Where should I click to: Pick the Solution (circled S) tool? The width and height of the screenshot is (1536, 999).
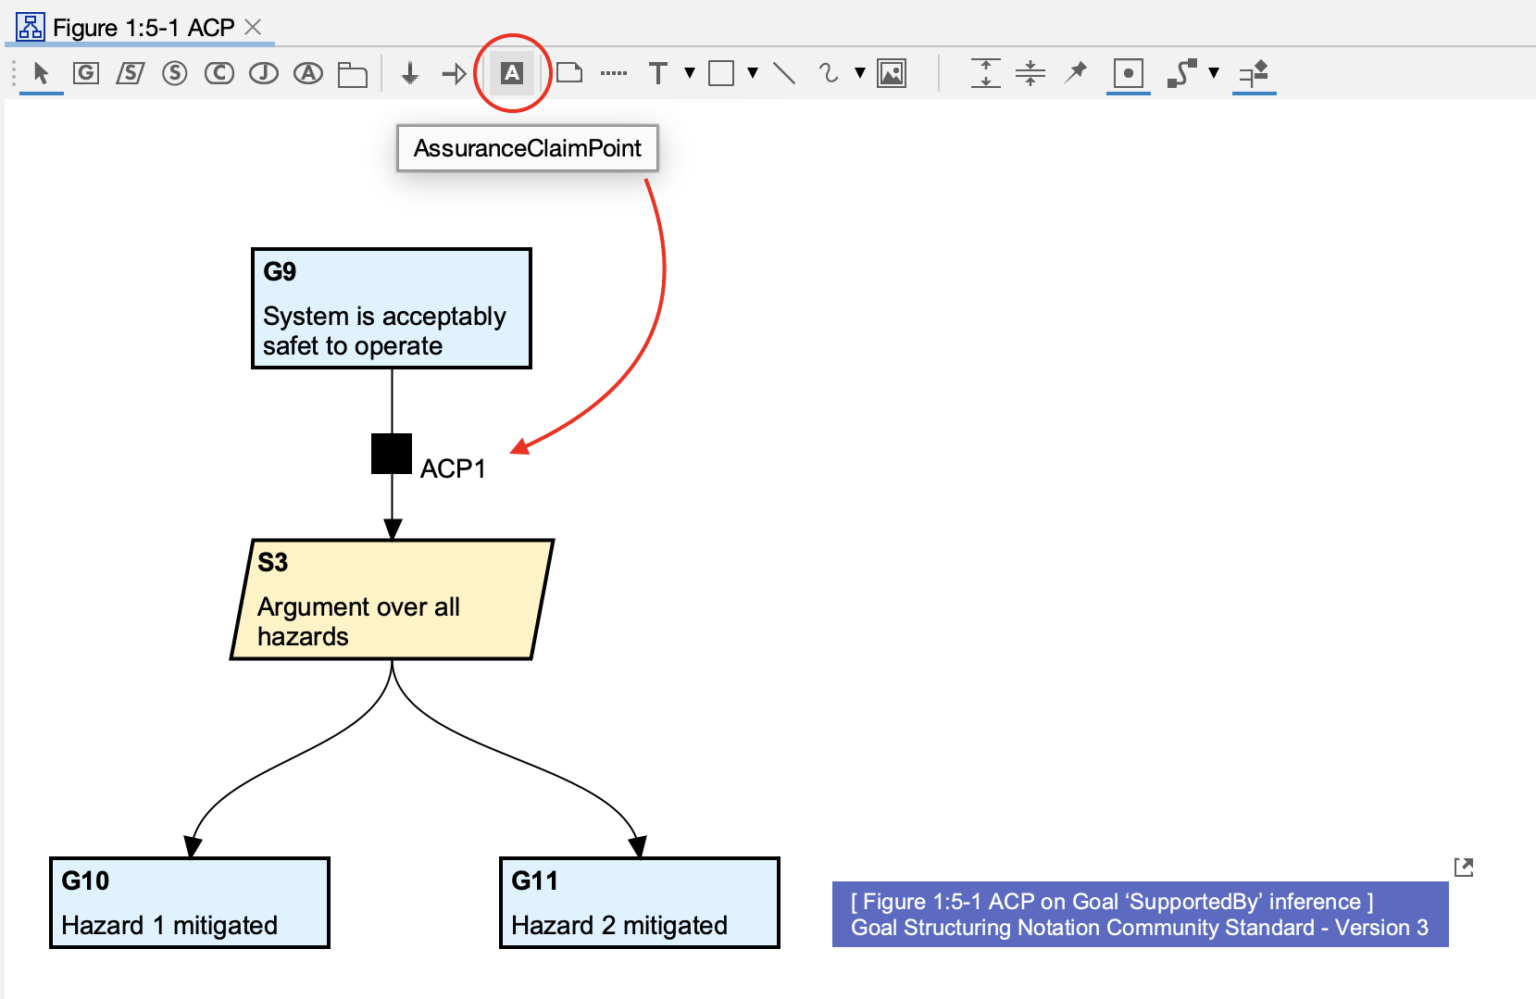coord(175,73)
